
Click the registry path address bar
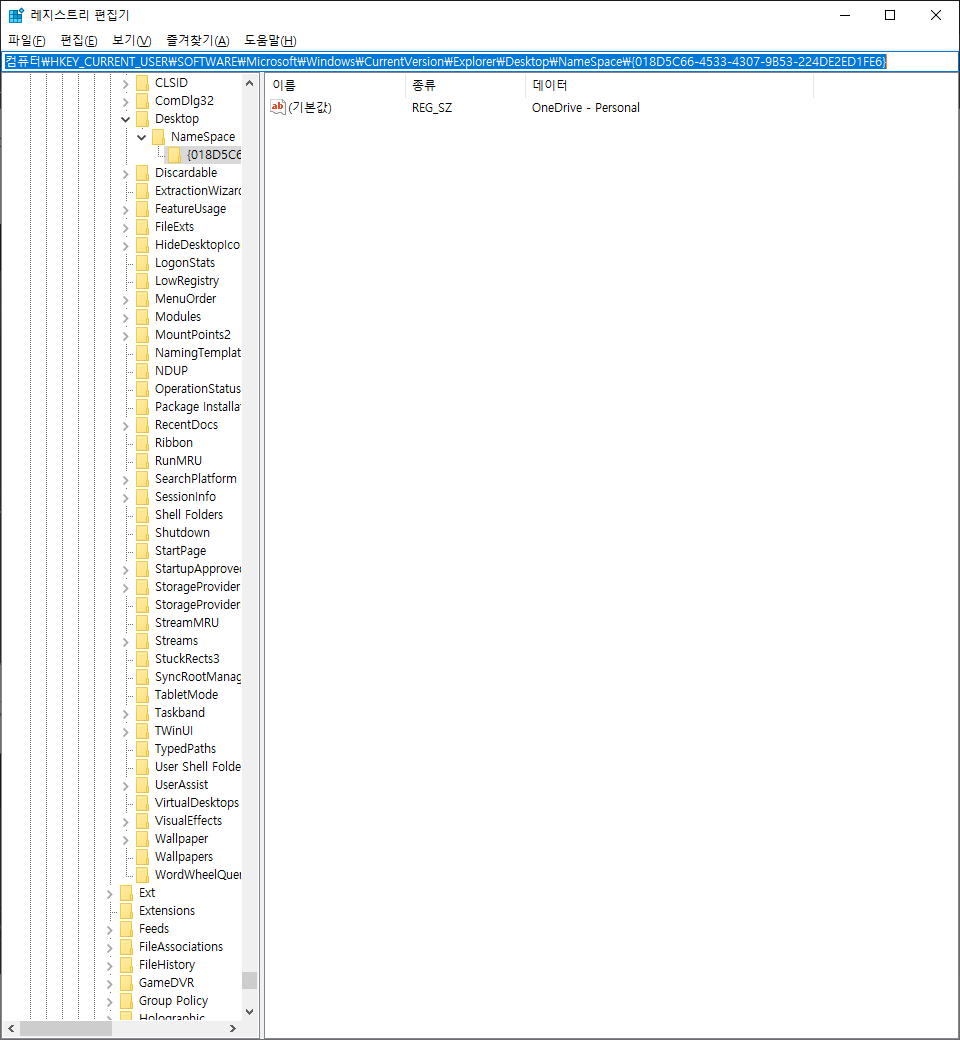click(480, 62)
